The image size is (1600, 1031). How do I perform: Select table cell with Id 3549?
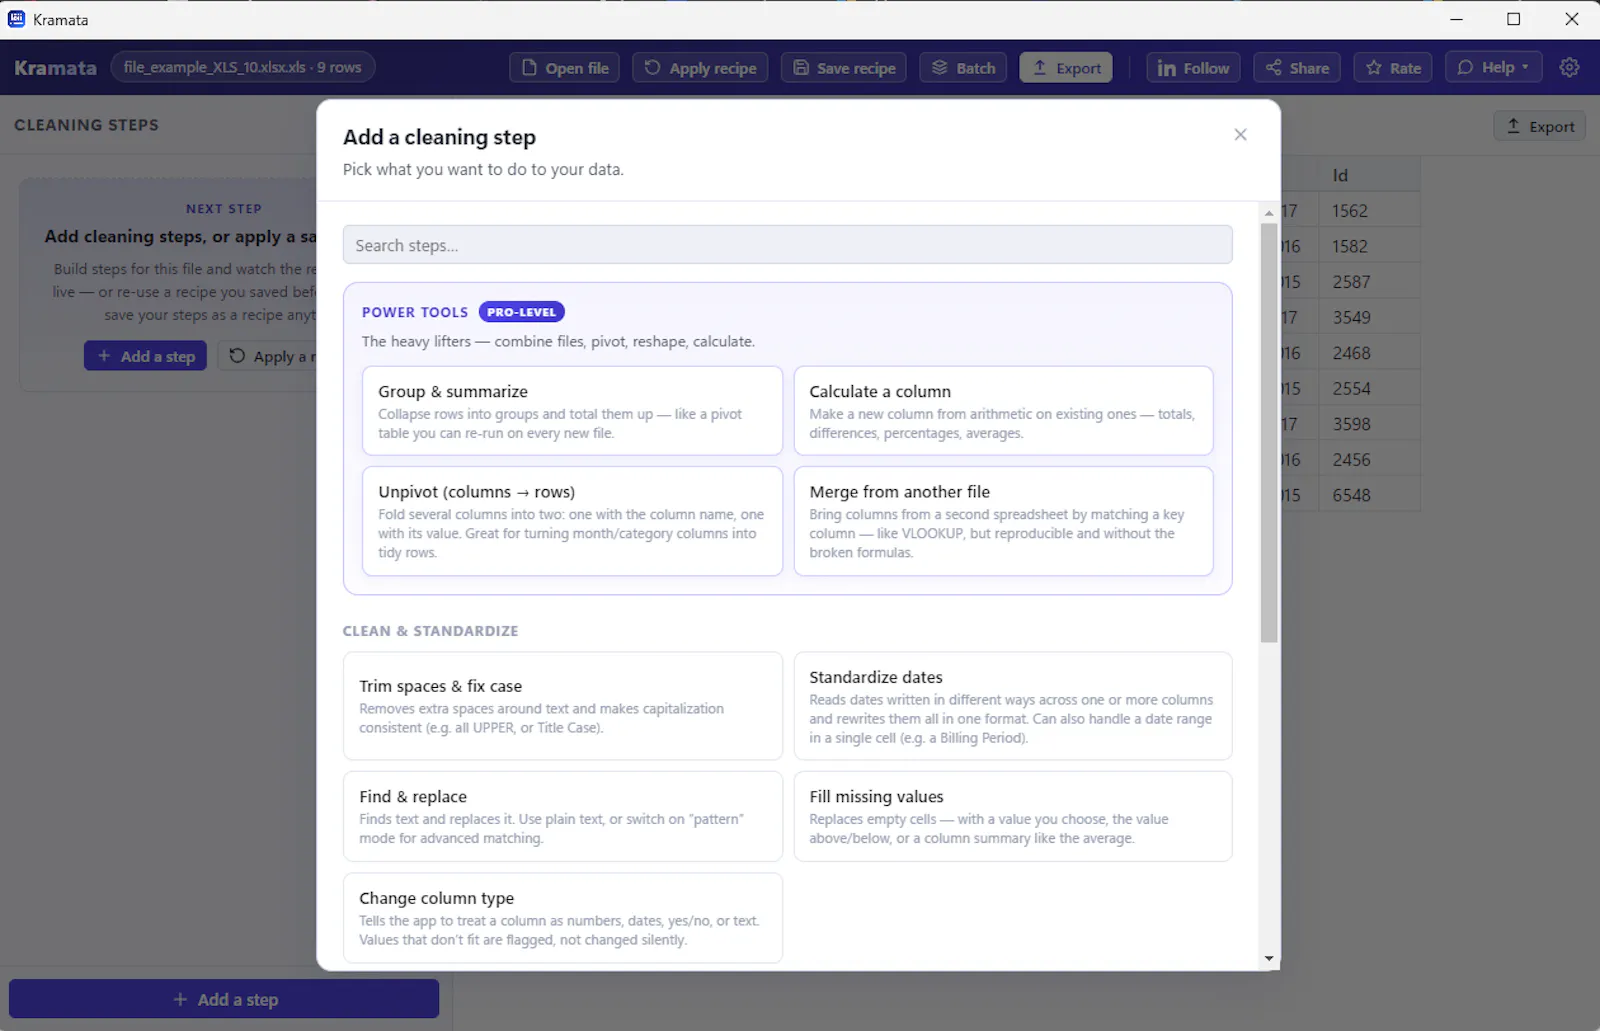click(x=1369, y=317)
